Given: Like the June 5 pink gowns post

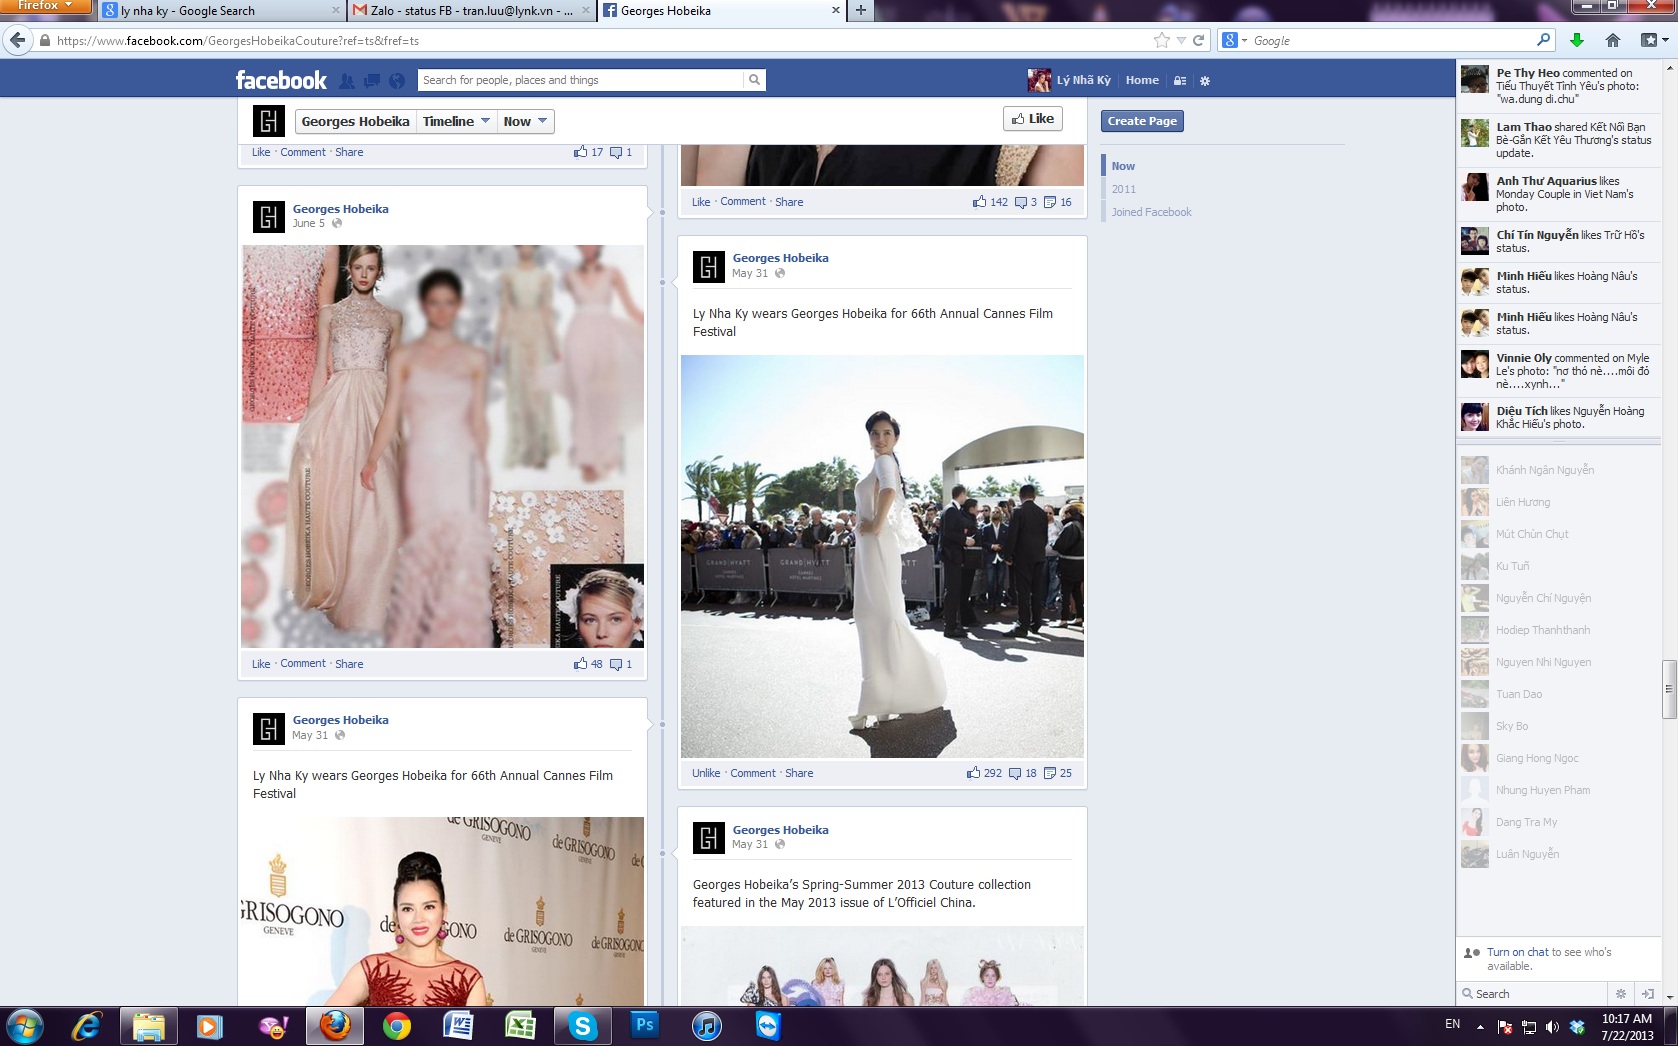Looking at the screenshot, I should click(261, 664).
